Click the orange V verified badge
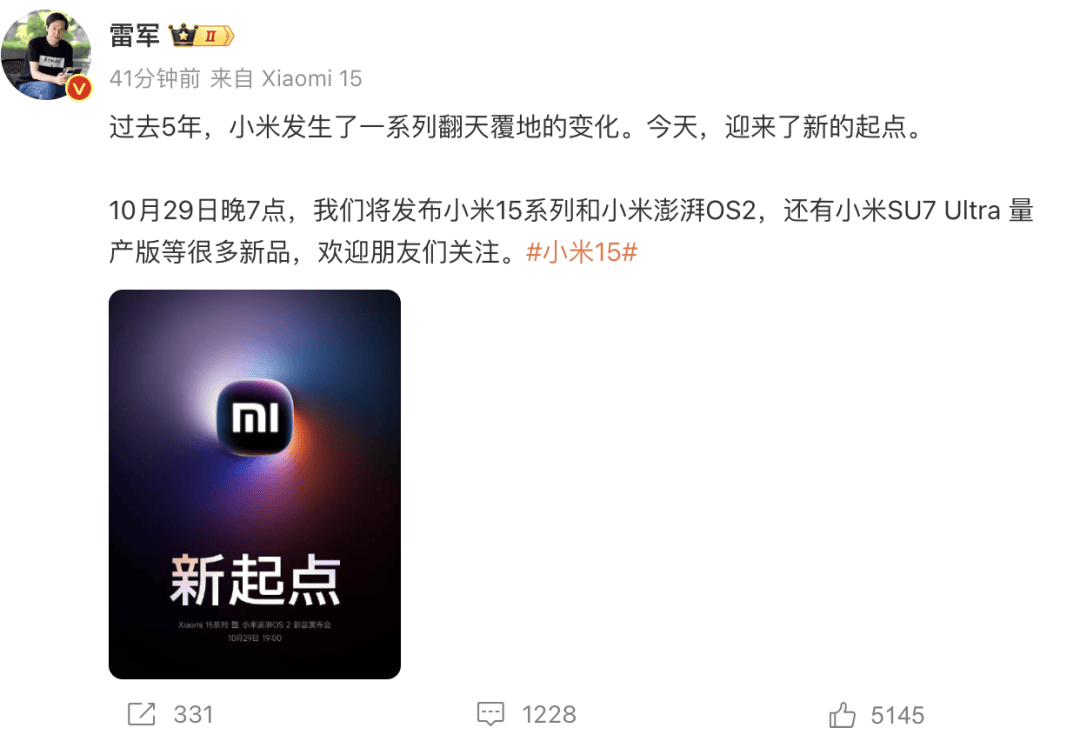Screen dimensions: 1080x748 [79, 88]
